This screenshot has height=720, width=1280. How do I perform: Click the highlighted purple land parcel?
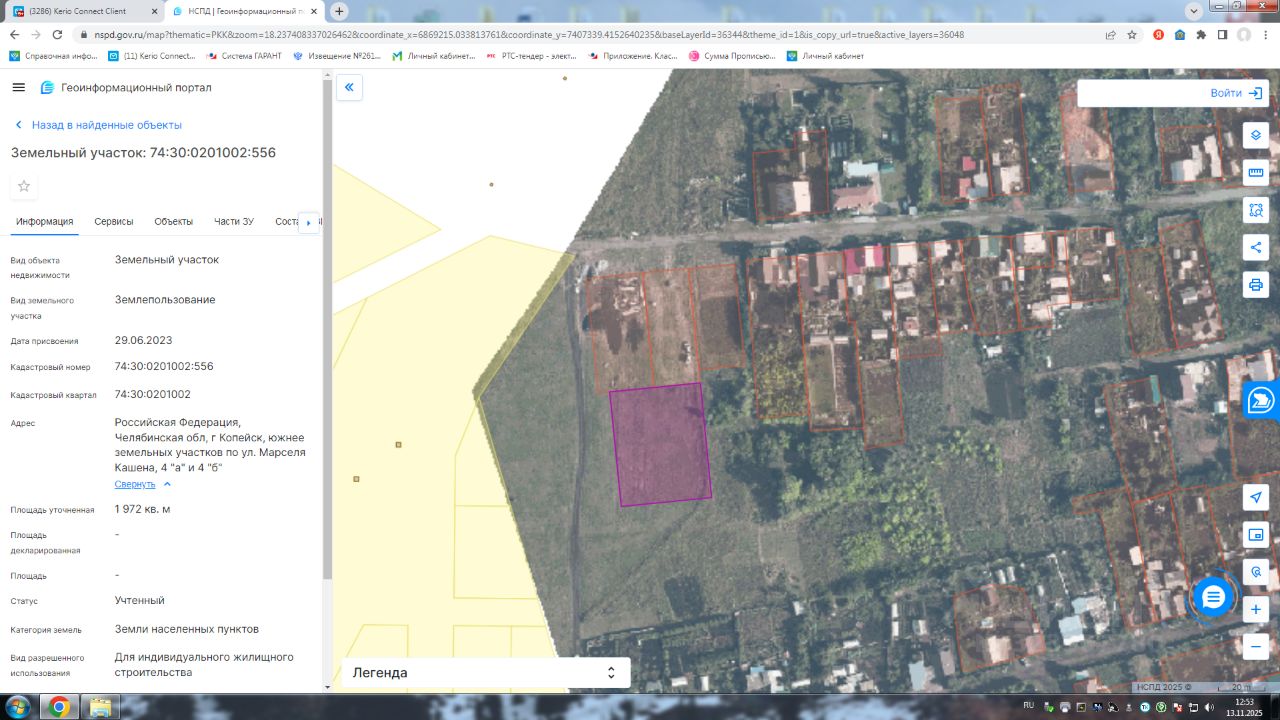click(x=660, y=444)
